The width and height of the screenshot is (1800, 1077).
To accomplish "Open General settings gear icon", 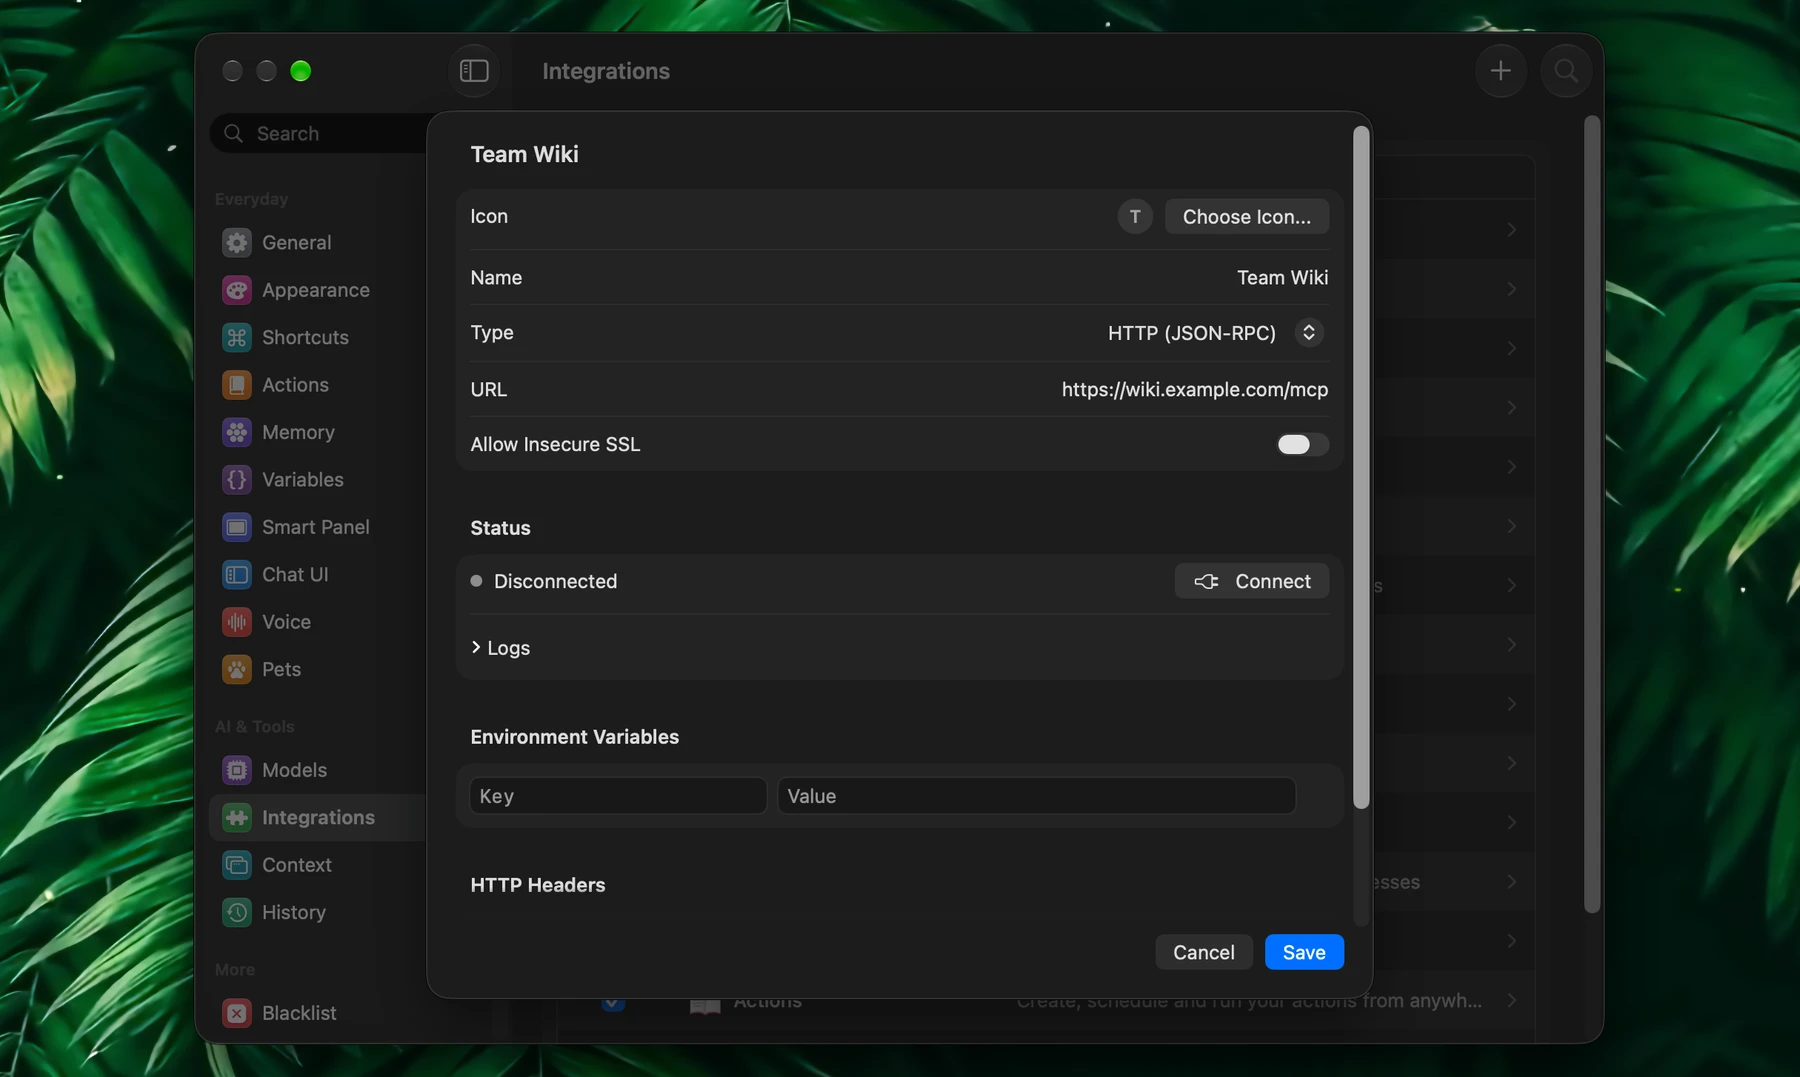I will (237, 242).
